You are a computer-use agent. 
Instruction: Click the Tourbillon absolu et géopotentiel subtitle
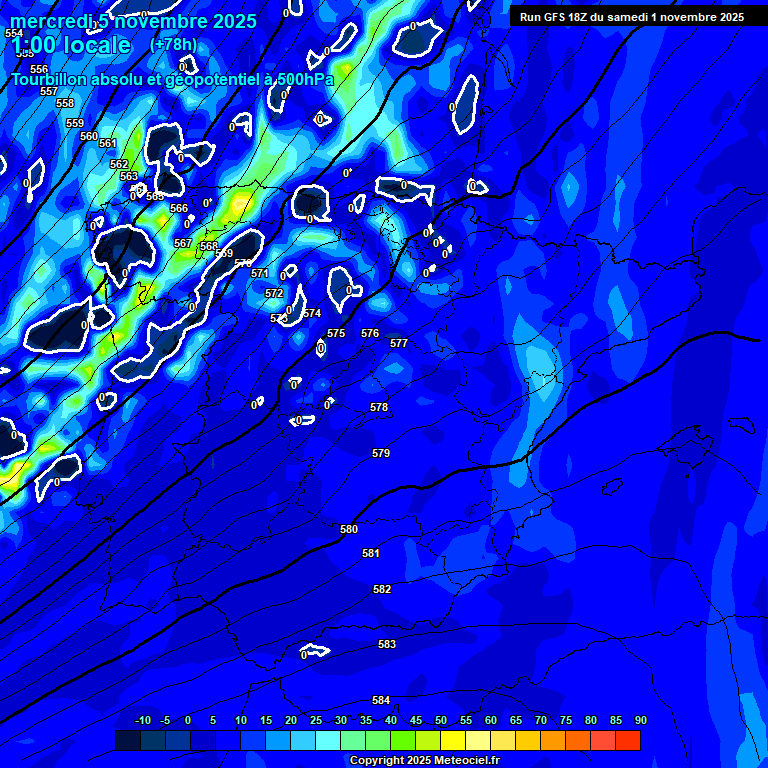coord(172,79)
